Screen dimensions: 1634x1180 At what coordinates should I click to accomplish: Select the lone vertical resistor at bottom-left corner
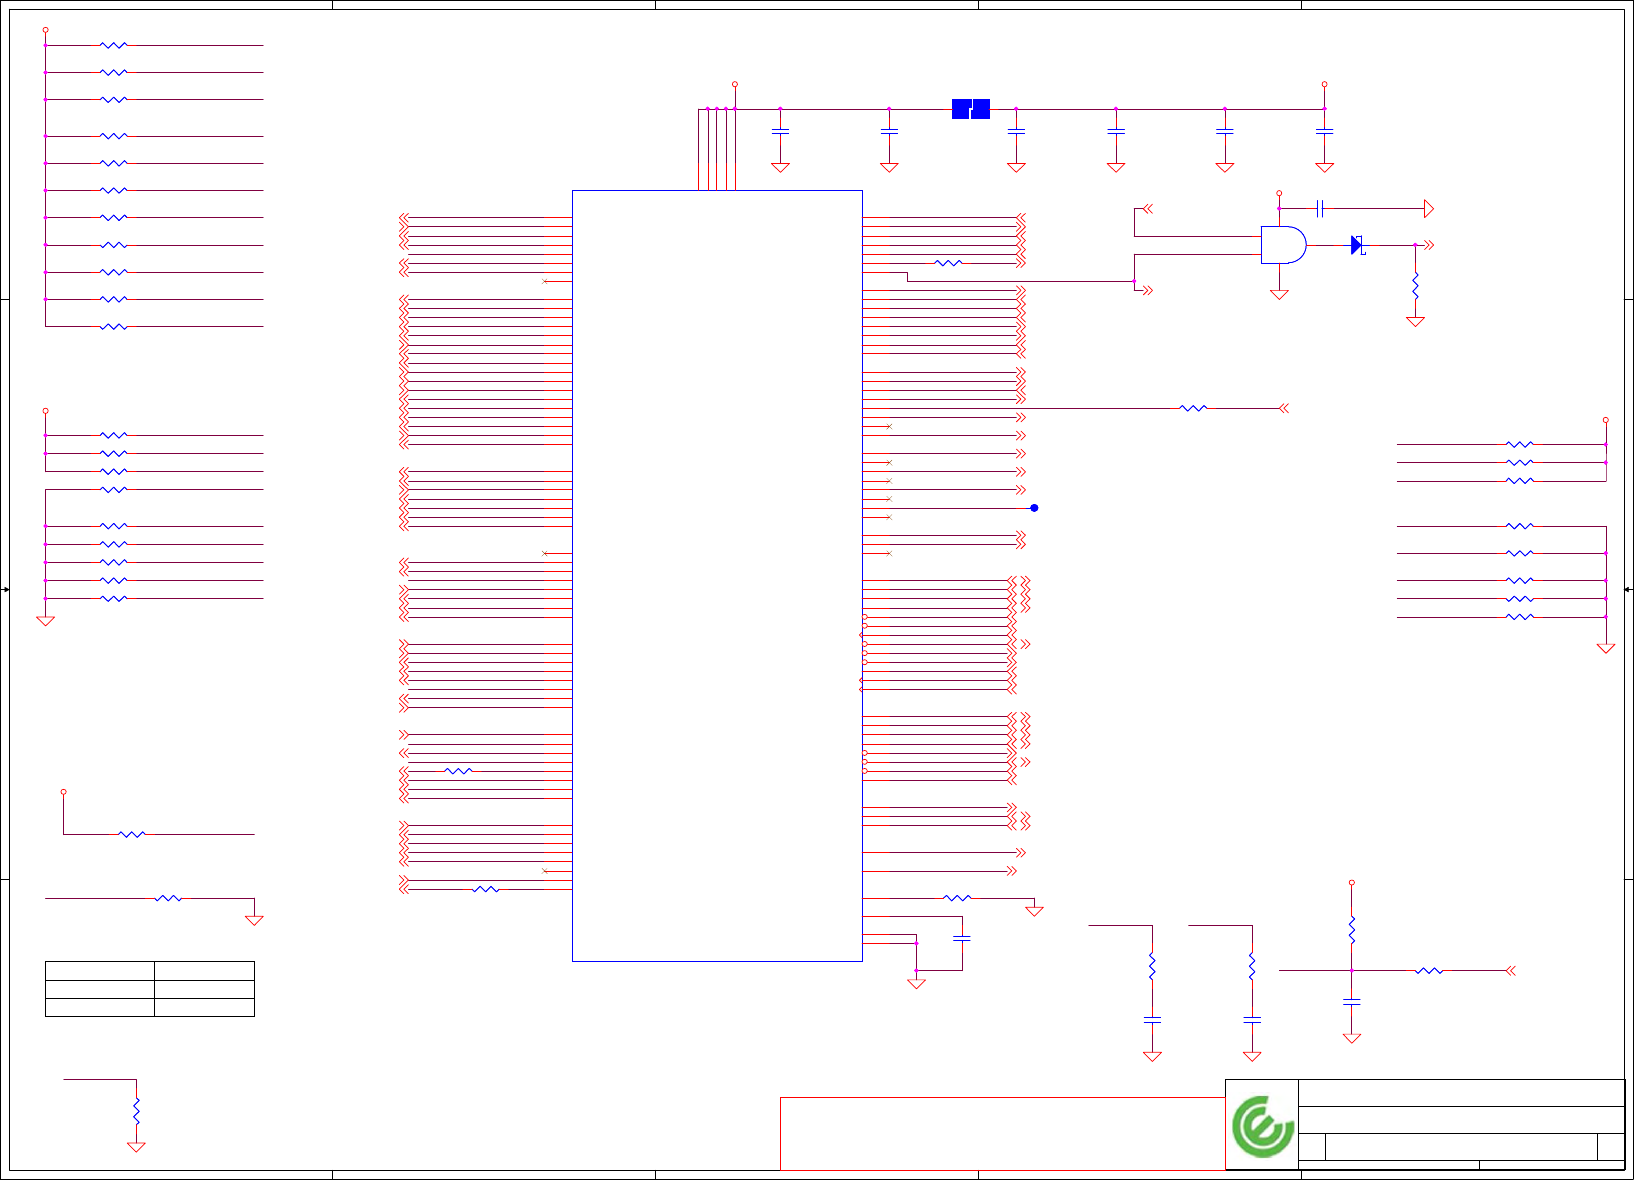point(136,1112)
